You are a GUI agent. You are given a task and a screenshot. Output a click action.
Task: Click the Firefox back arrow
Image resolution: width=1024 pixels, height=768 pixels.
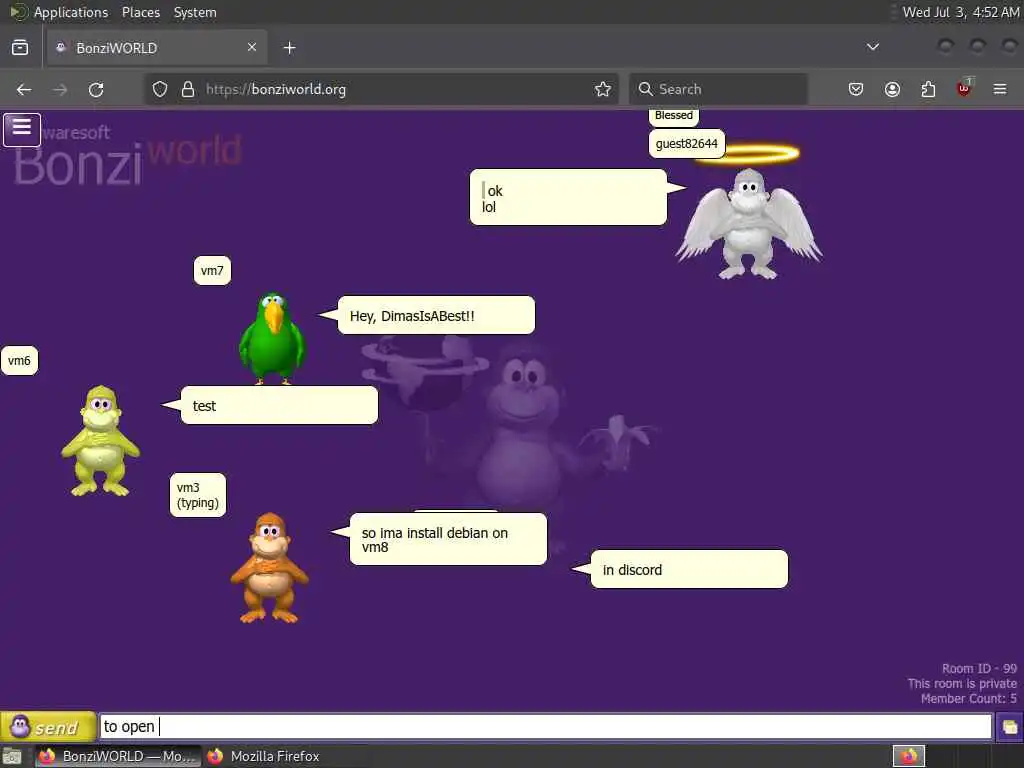click(x=24, y=89)
